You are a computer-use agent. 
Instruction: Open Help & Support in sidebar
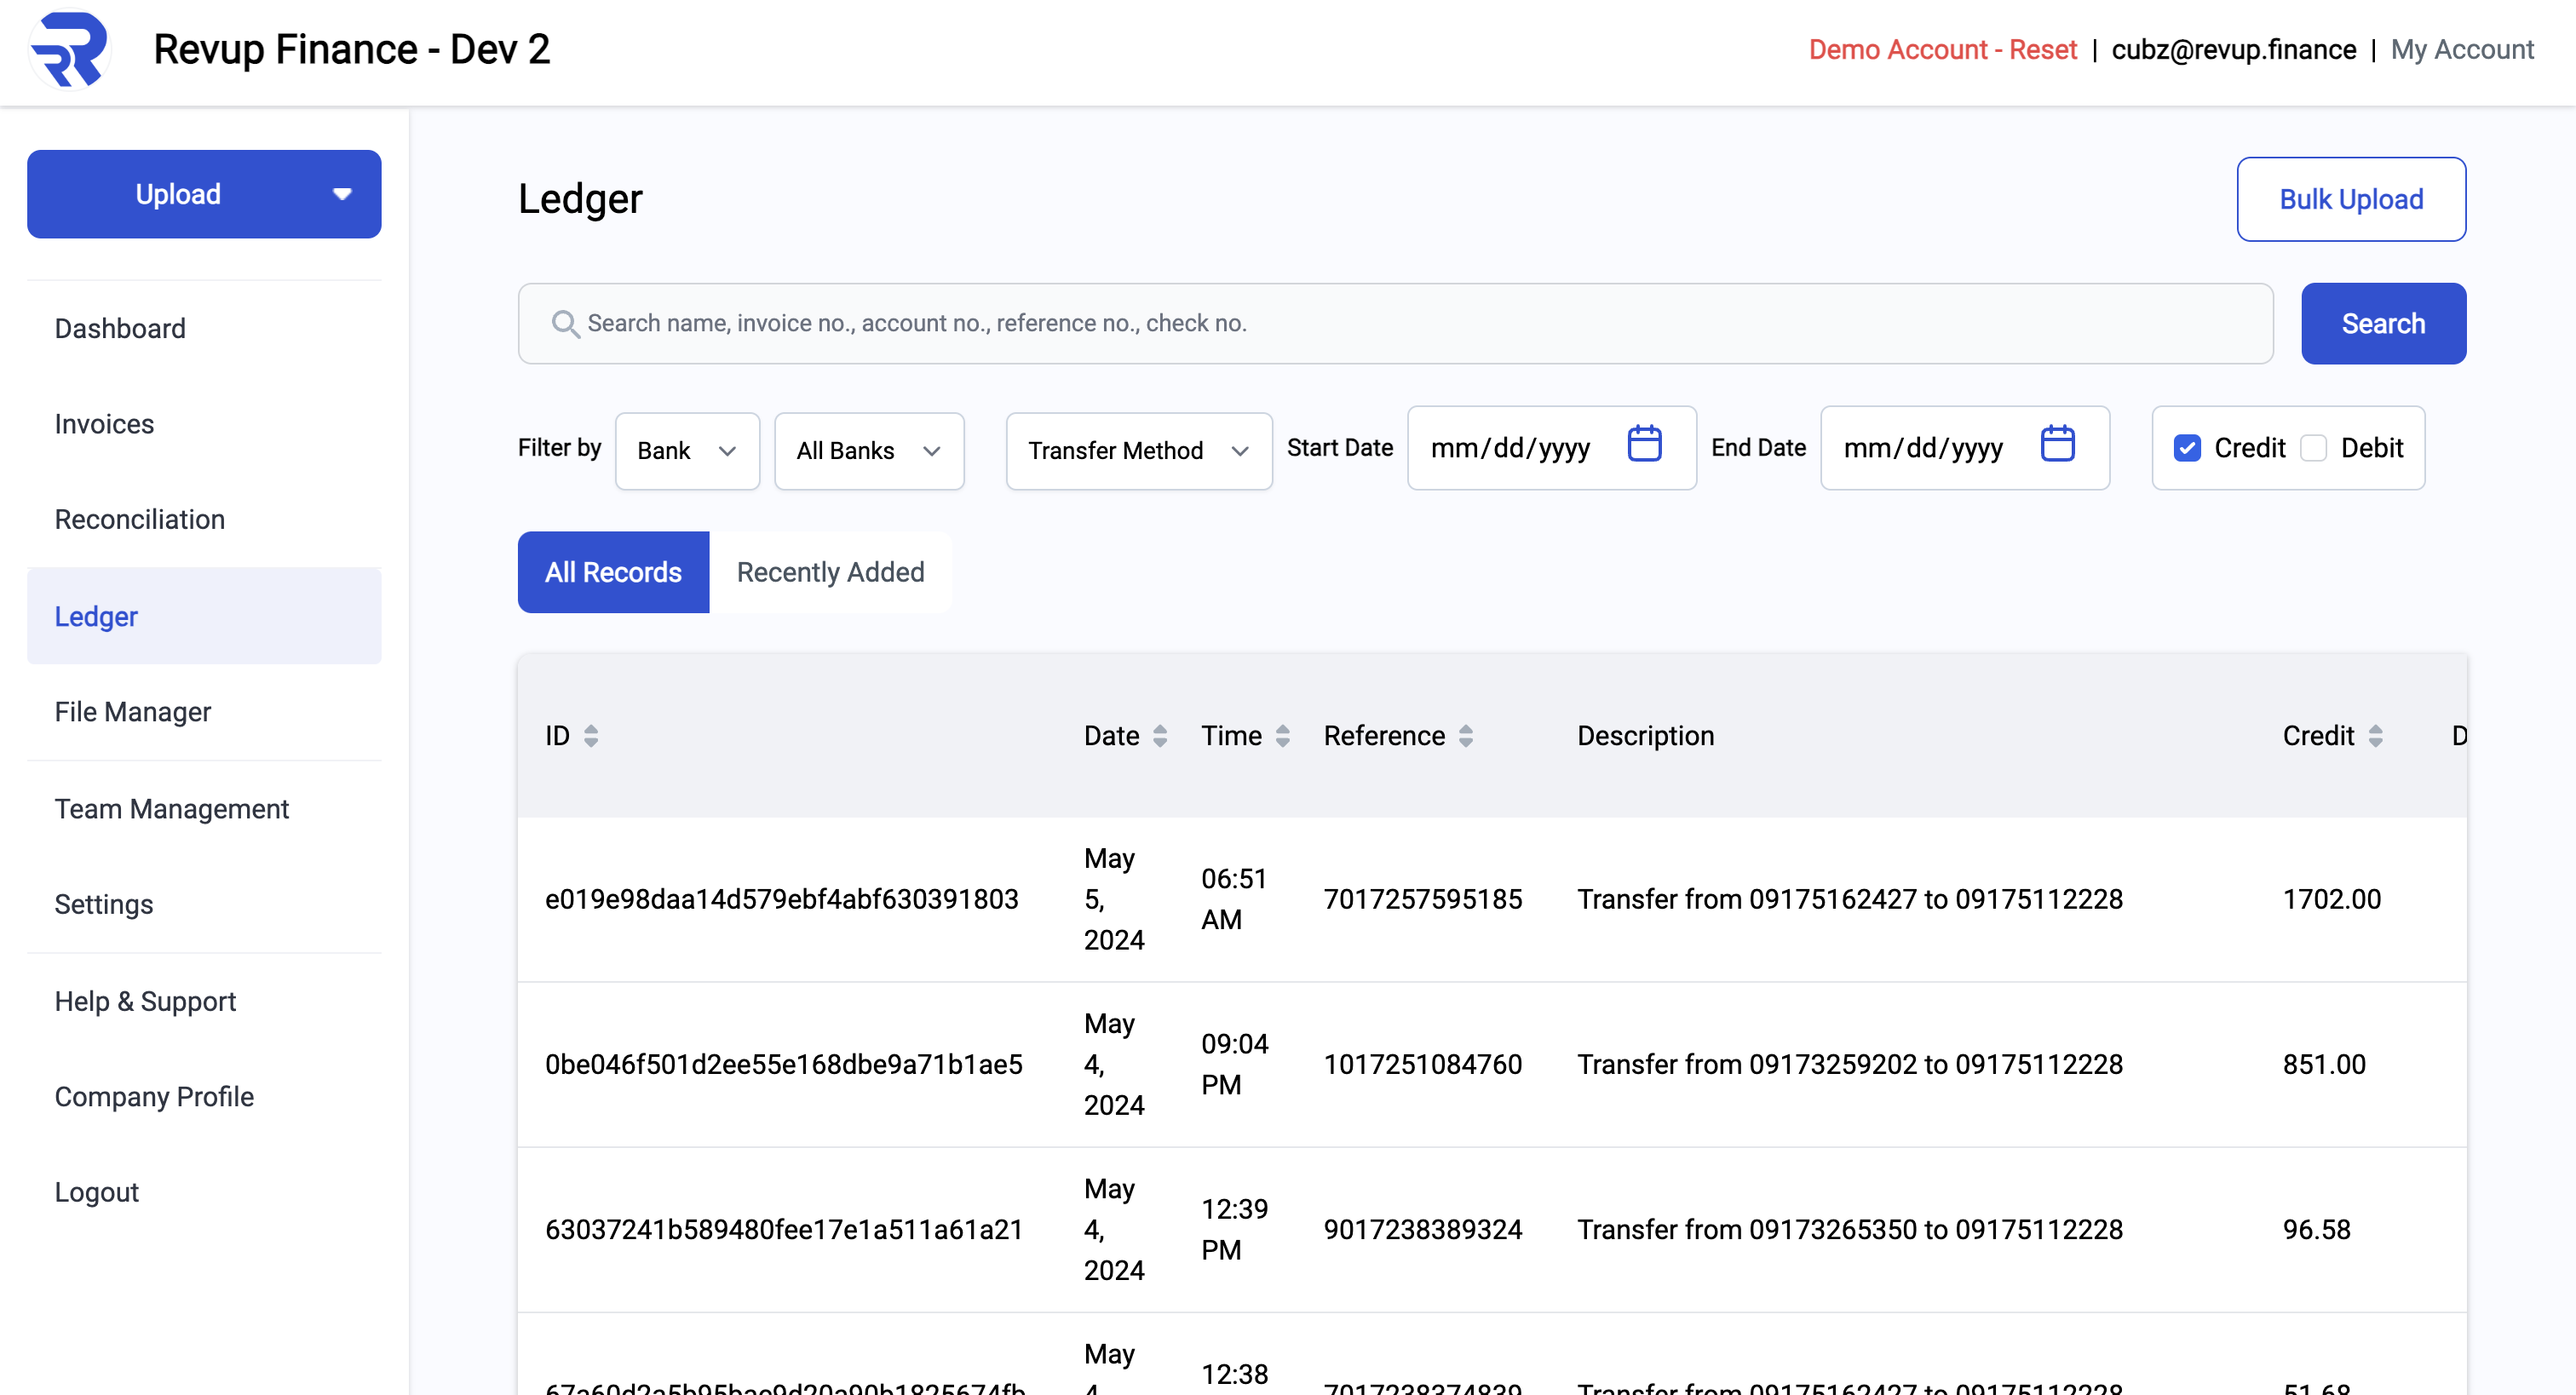tap(204, 1001)
